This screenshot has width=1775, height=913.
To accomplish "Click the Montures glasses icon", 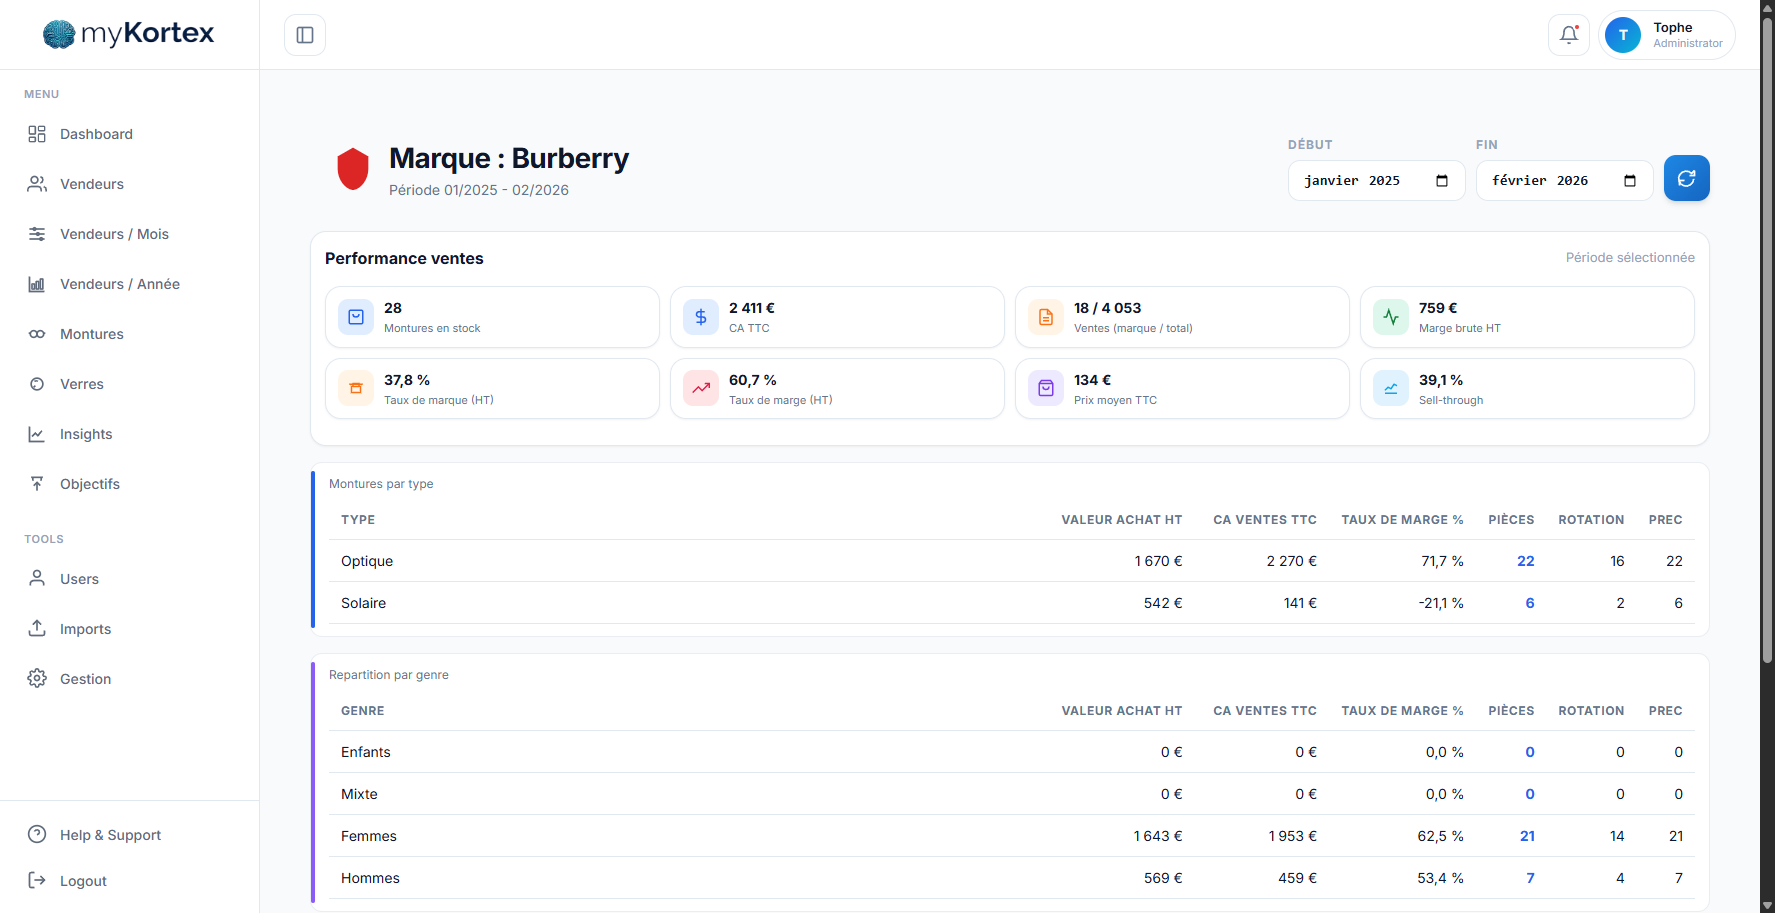I will click(37, 334).
